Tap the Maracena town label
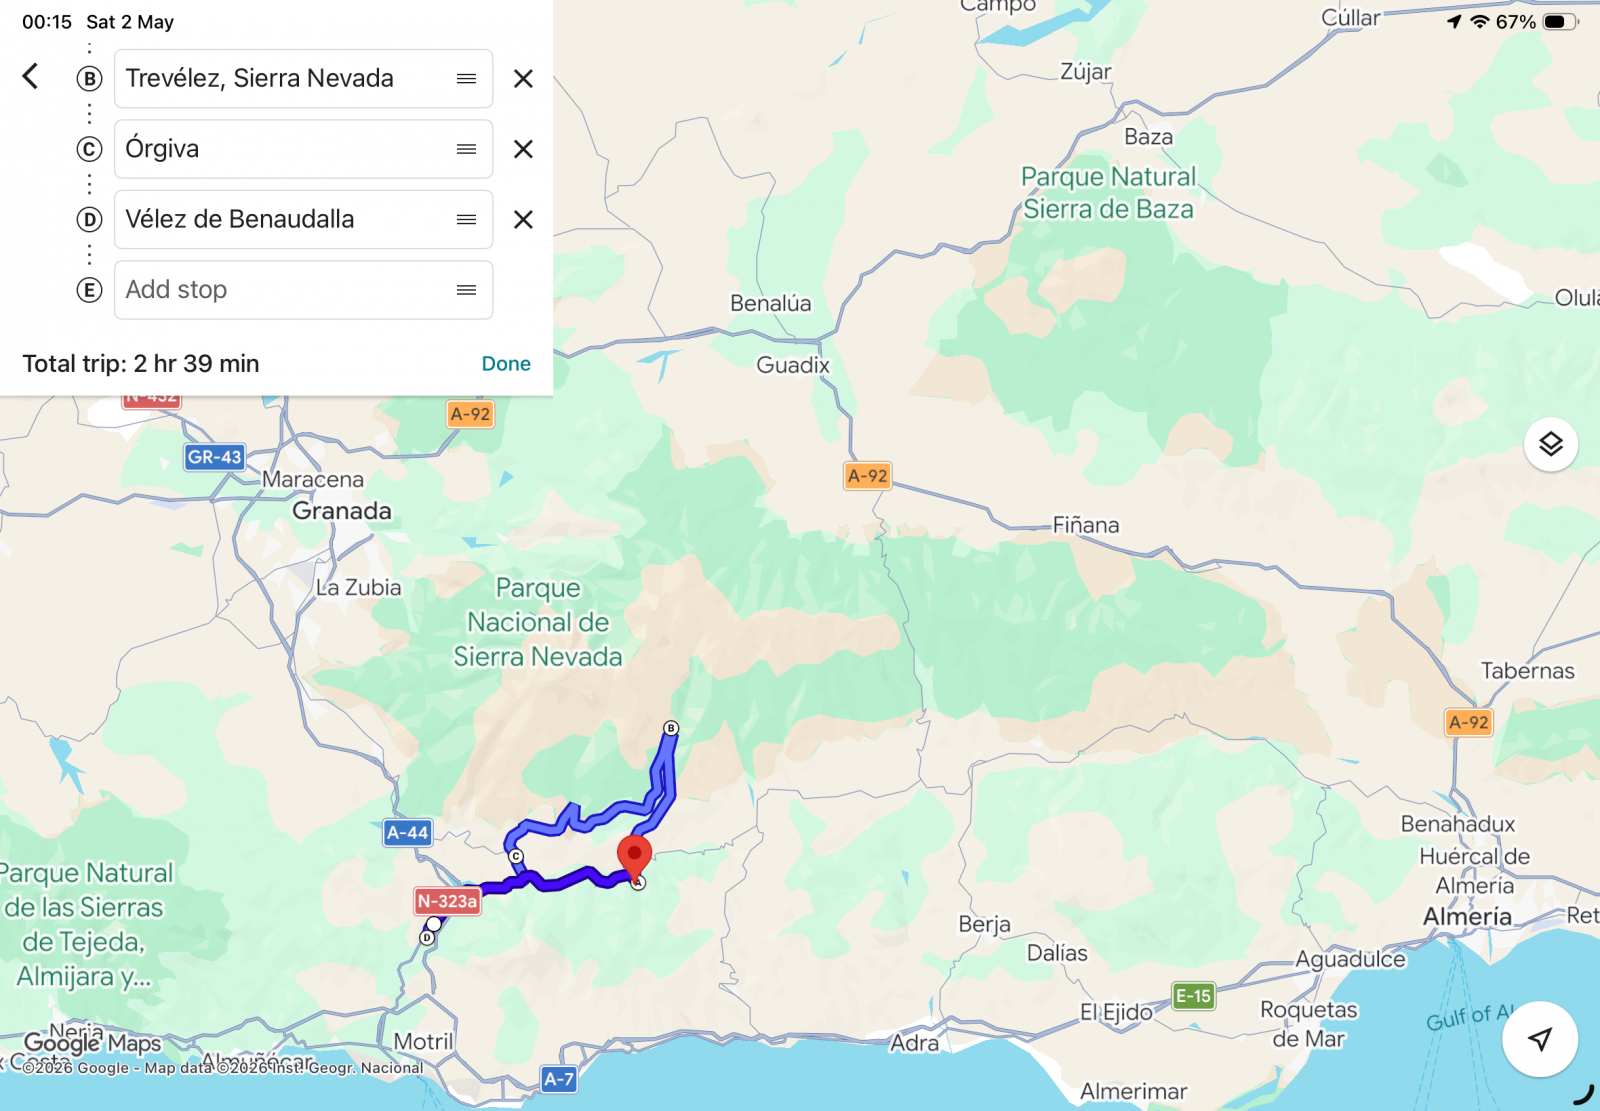The height and width of the screenshot is (1111, 1600). (313, 480)
